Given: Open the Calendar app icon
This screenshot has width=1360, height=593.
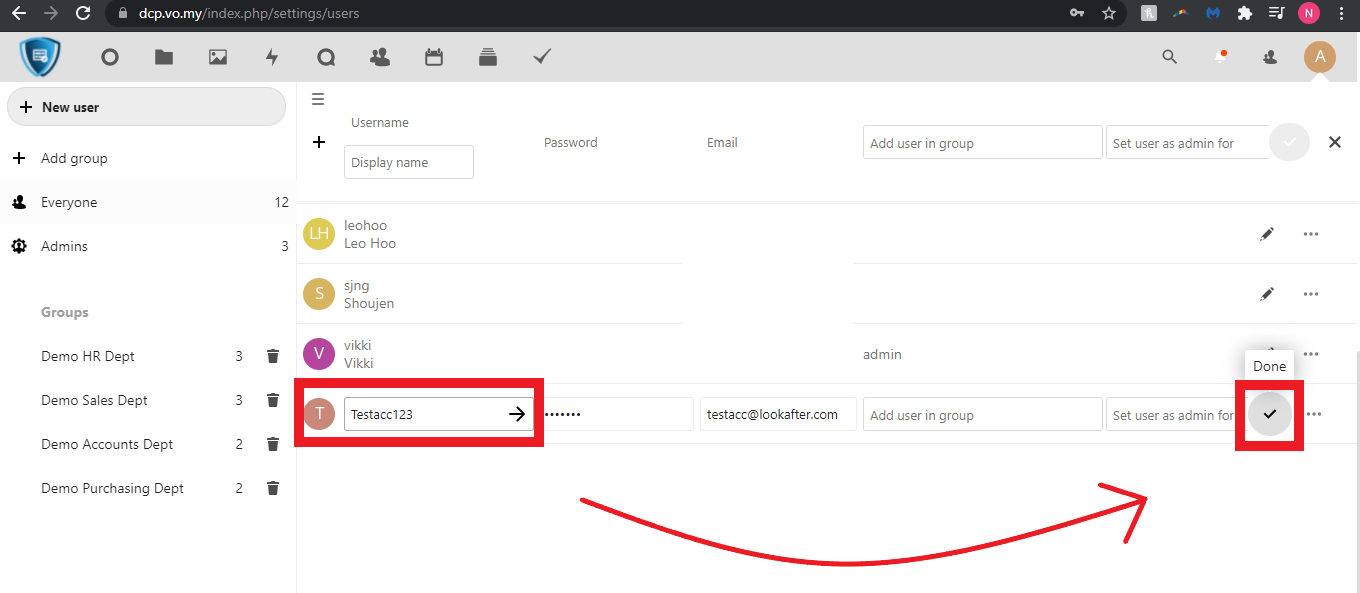Looking at the screenshot, I should (x=434, y=57).
